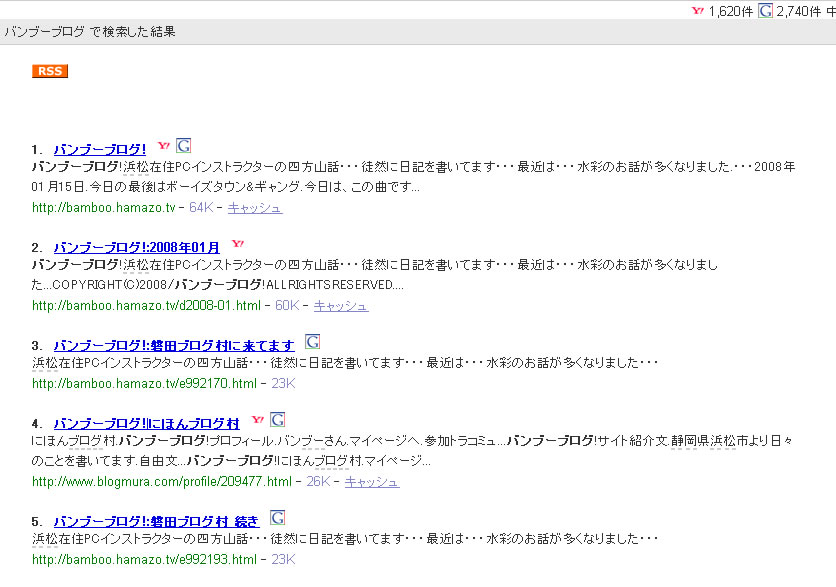Click Google icon beside result 4 title

277,420
